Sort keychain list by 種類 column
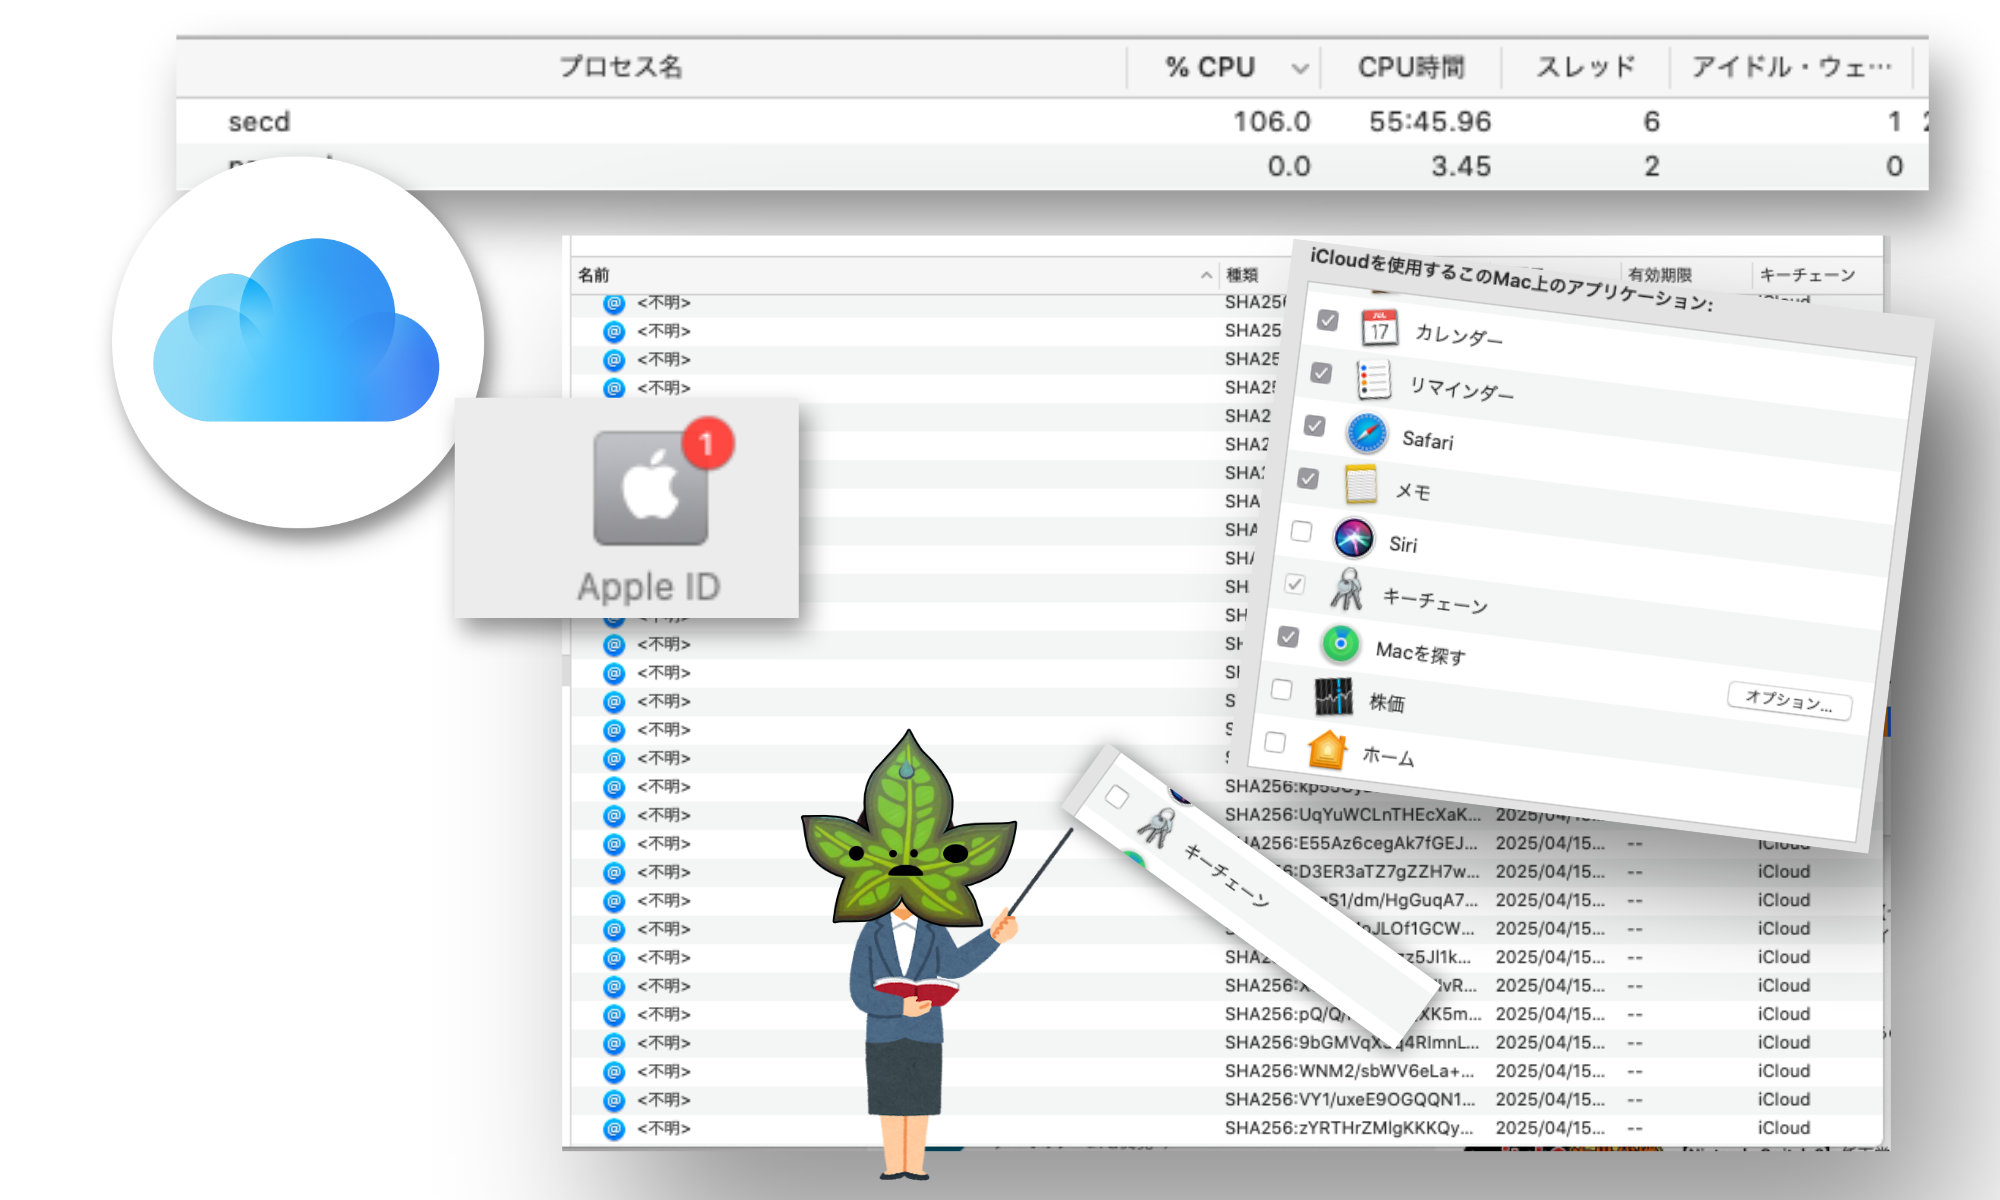2000x1200 pixels. click(1242, 275)
